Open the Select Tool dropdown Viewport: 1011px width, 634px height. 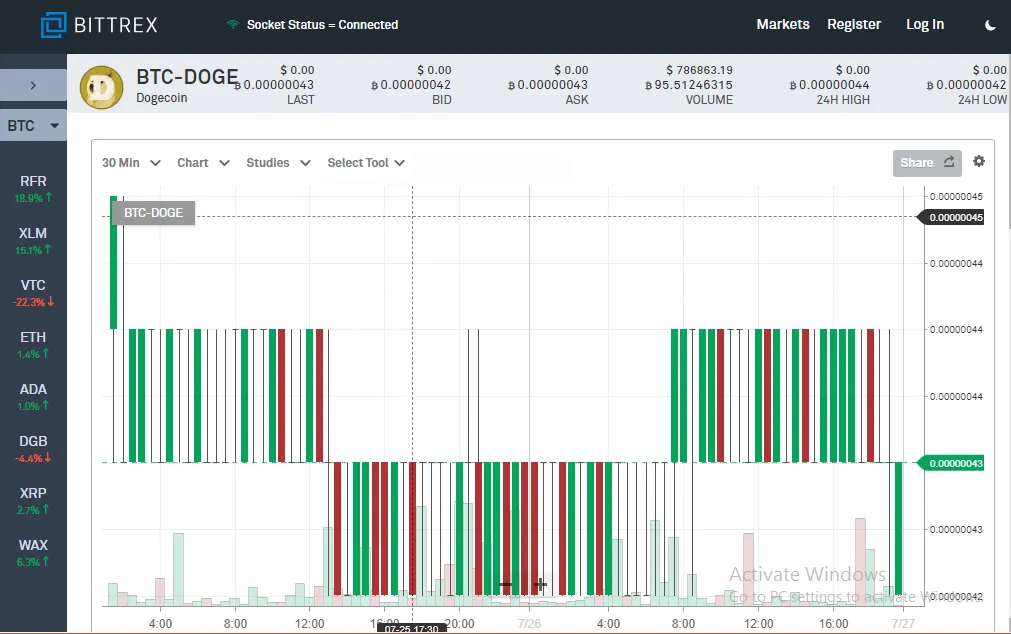[366, 163]
